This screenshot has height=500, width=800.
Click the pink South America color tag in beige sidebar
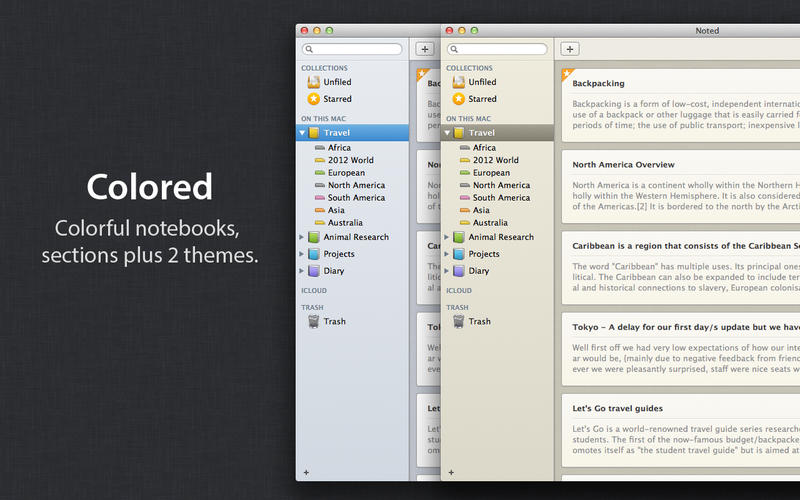[x=465, y=198]
